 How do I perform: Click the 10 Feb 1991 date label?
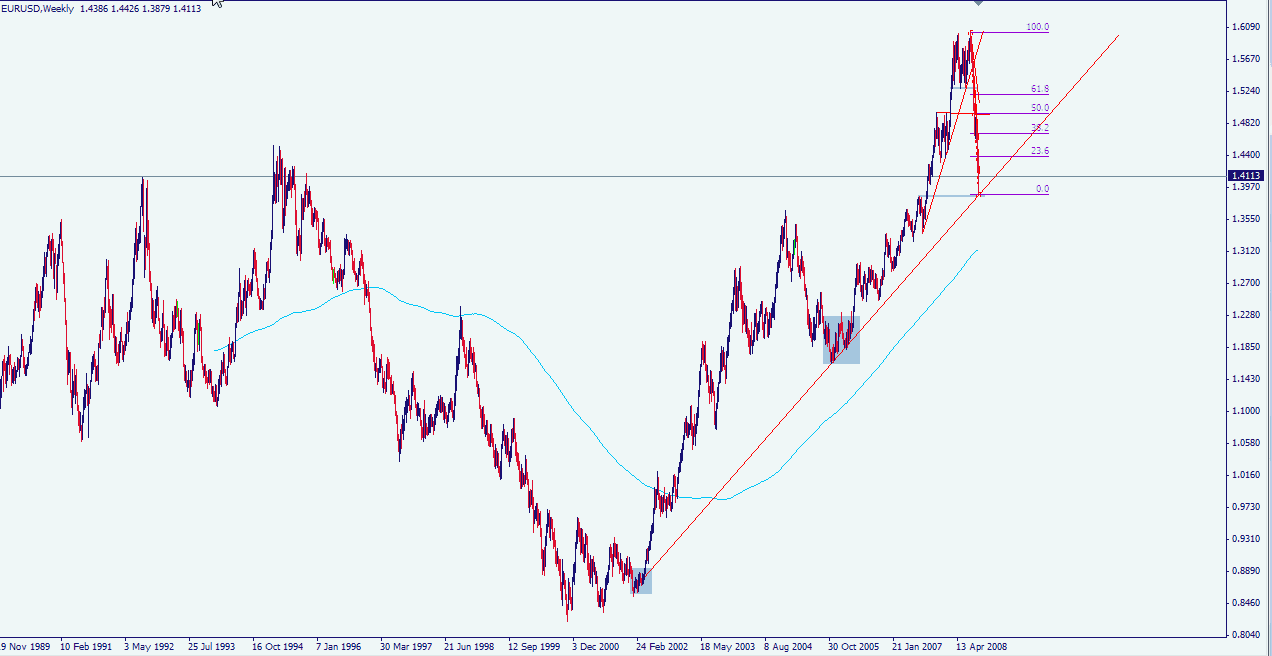point(86,647)
